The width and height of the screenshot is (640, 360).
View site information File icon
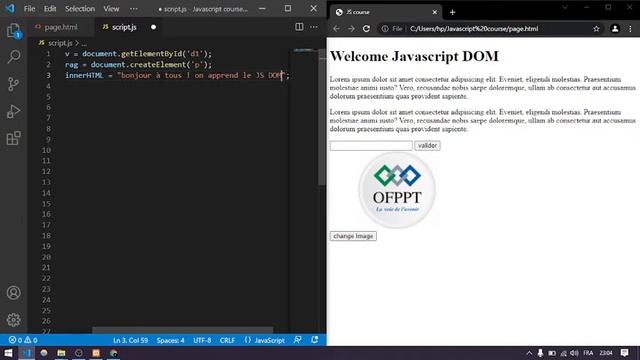(x=392, y=29)
